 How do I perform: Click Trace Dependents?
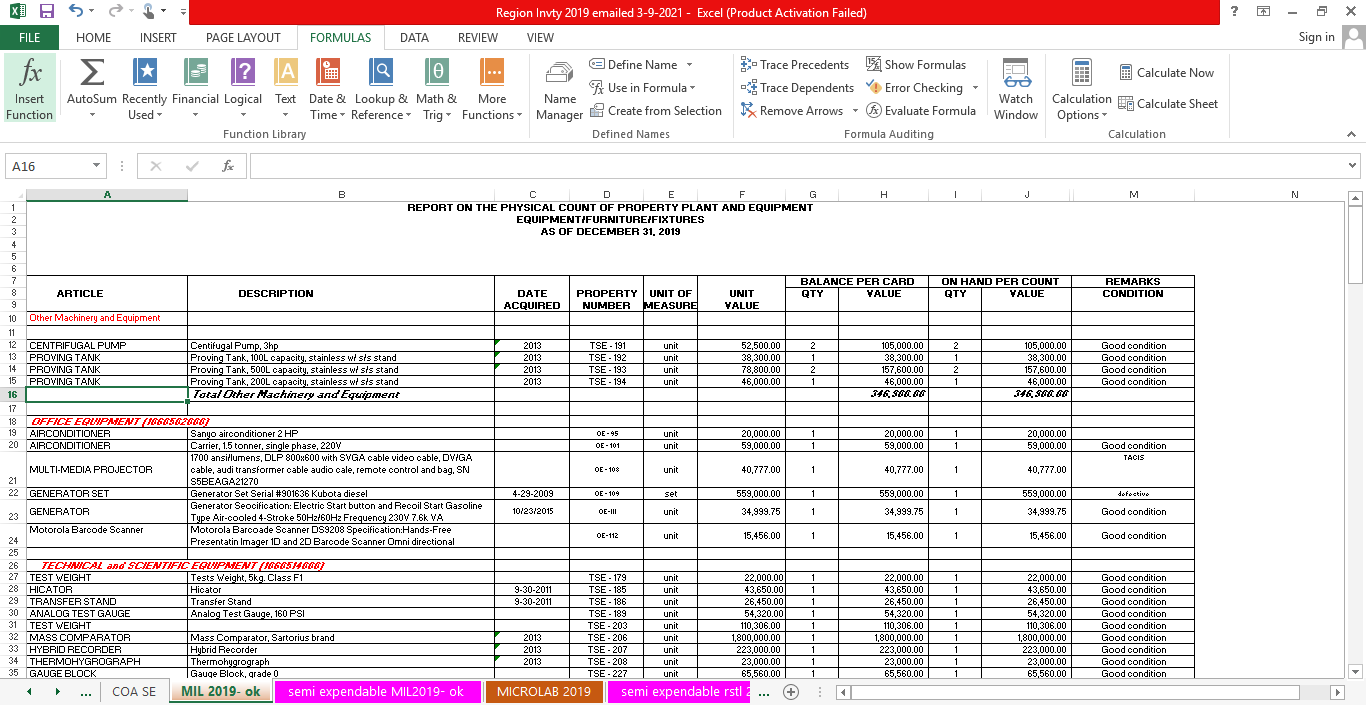[x=797, y=87]
